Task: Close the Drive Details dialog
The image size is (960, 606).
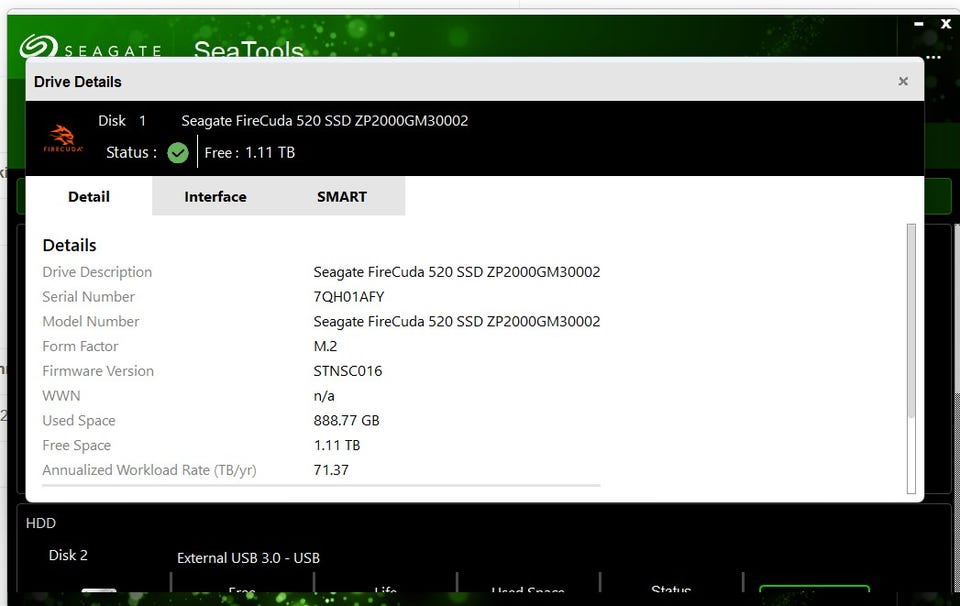Action: (x=902, y=81)
